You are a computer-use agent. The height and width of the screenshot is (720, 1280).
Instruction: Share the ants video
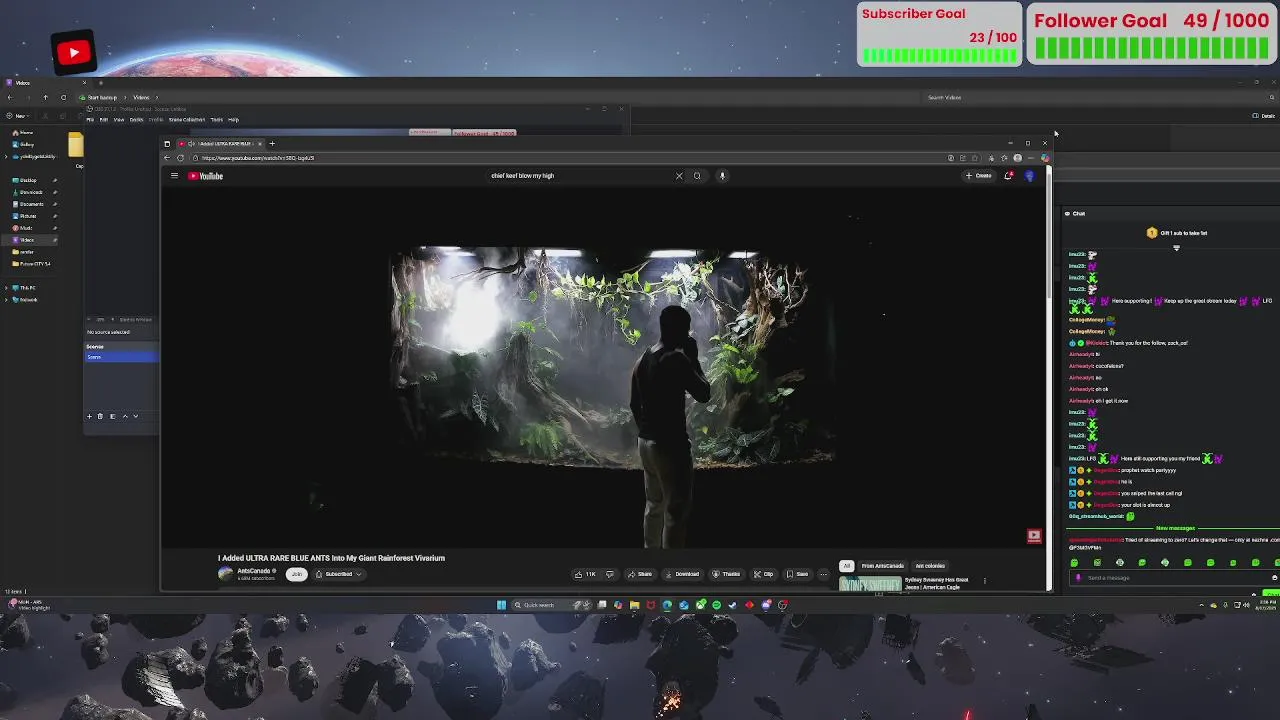pos(640,574)
